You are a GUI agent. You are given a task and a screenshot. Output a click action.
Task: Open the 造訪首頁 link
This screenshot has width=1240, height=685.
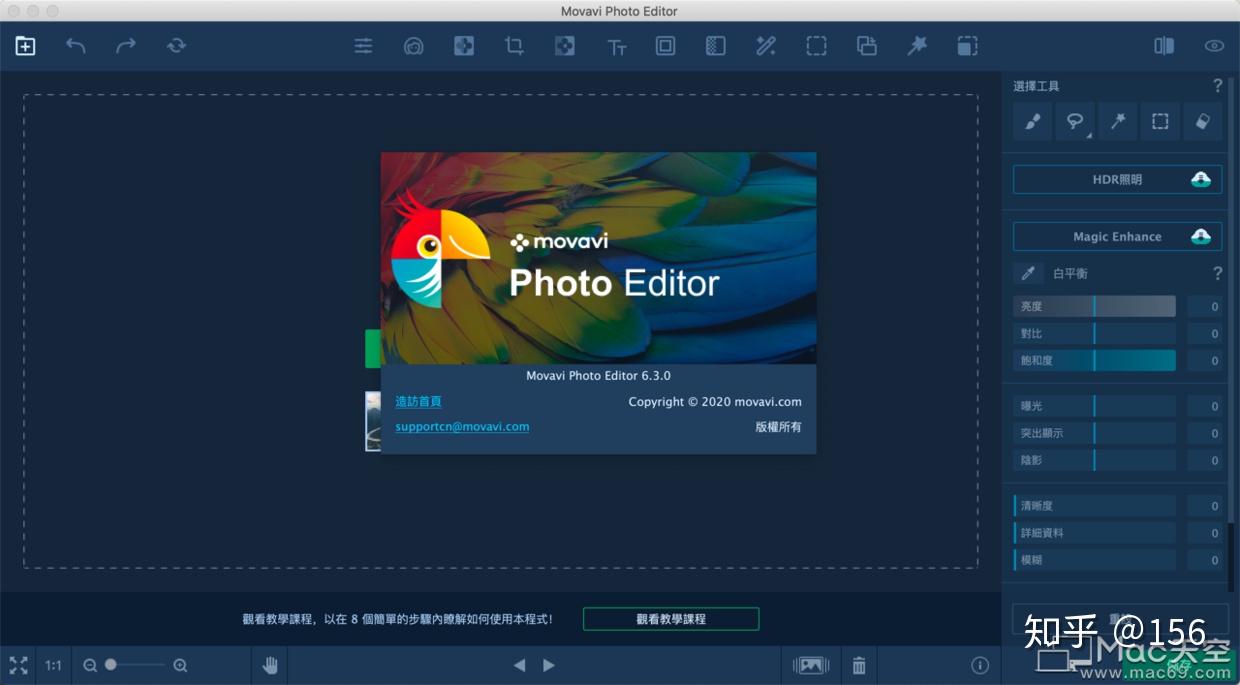pos(418,401)
